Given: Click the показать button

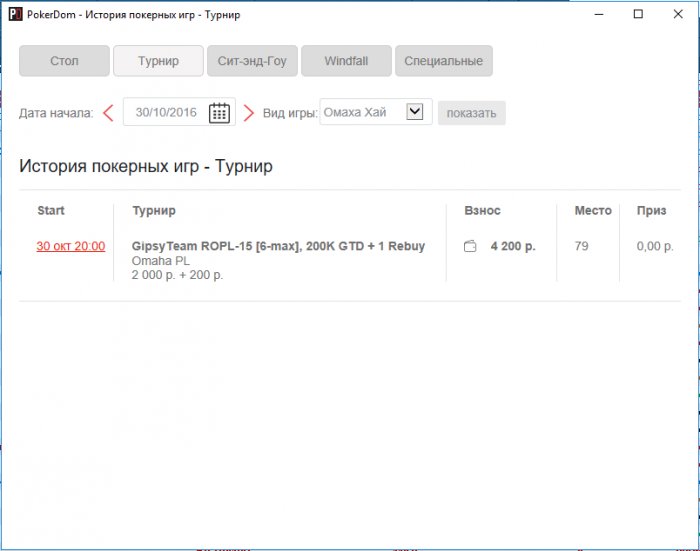Looking at the screenshot, I should (471, 113).
